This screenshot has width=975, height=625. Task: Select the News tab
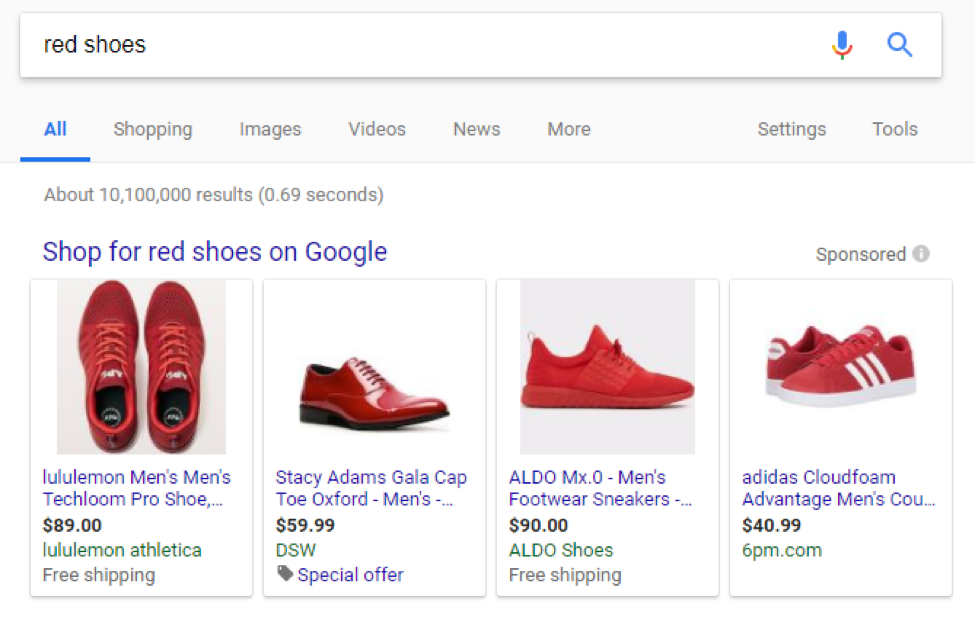click(475, 129)
